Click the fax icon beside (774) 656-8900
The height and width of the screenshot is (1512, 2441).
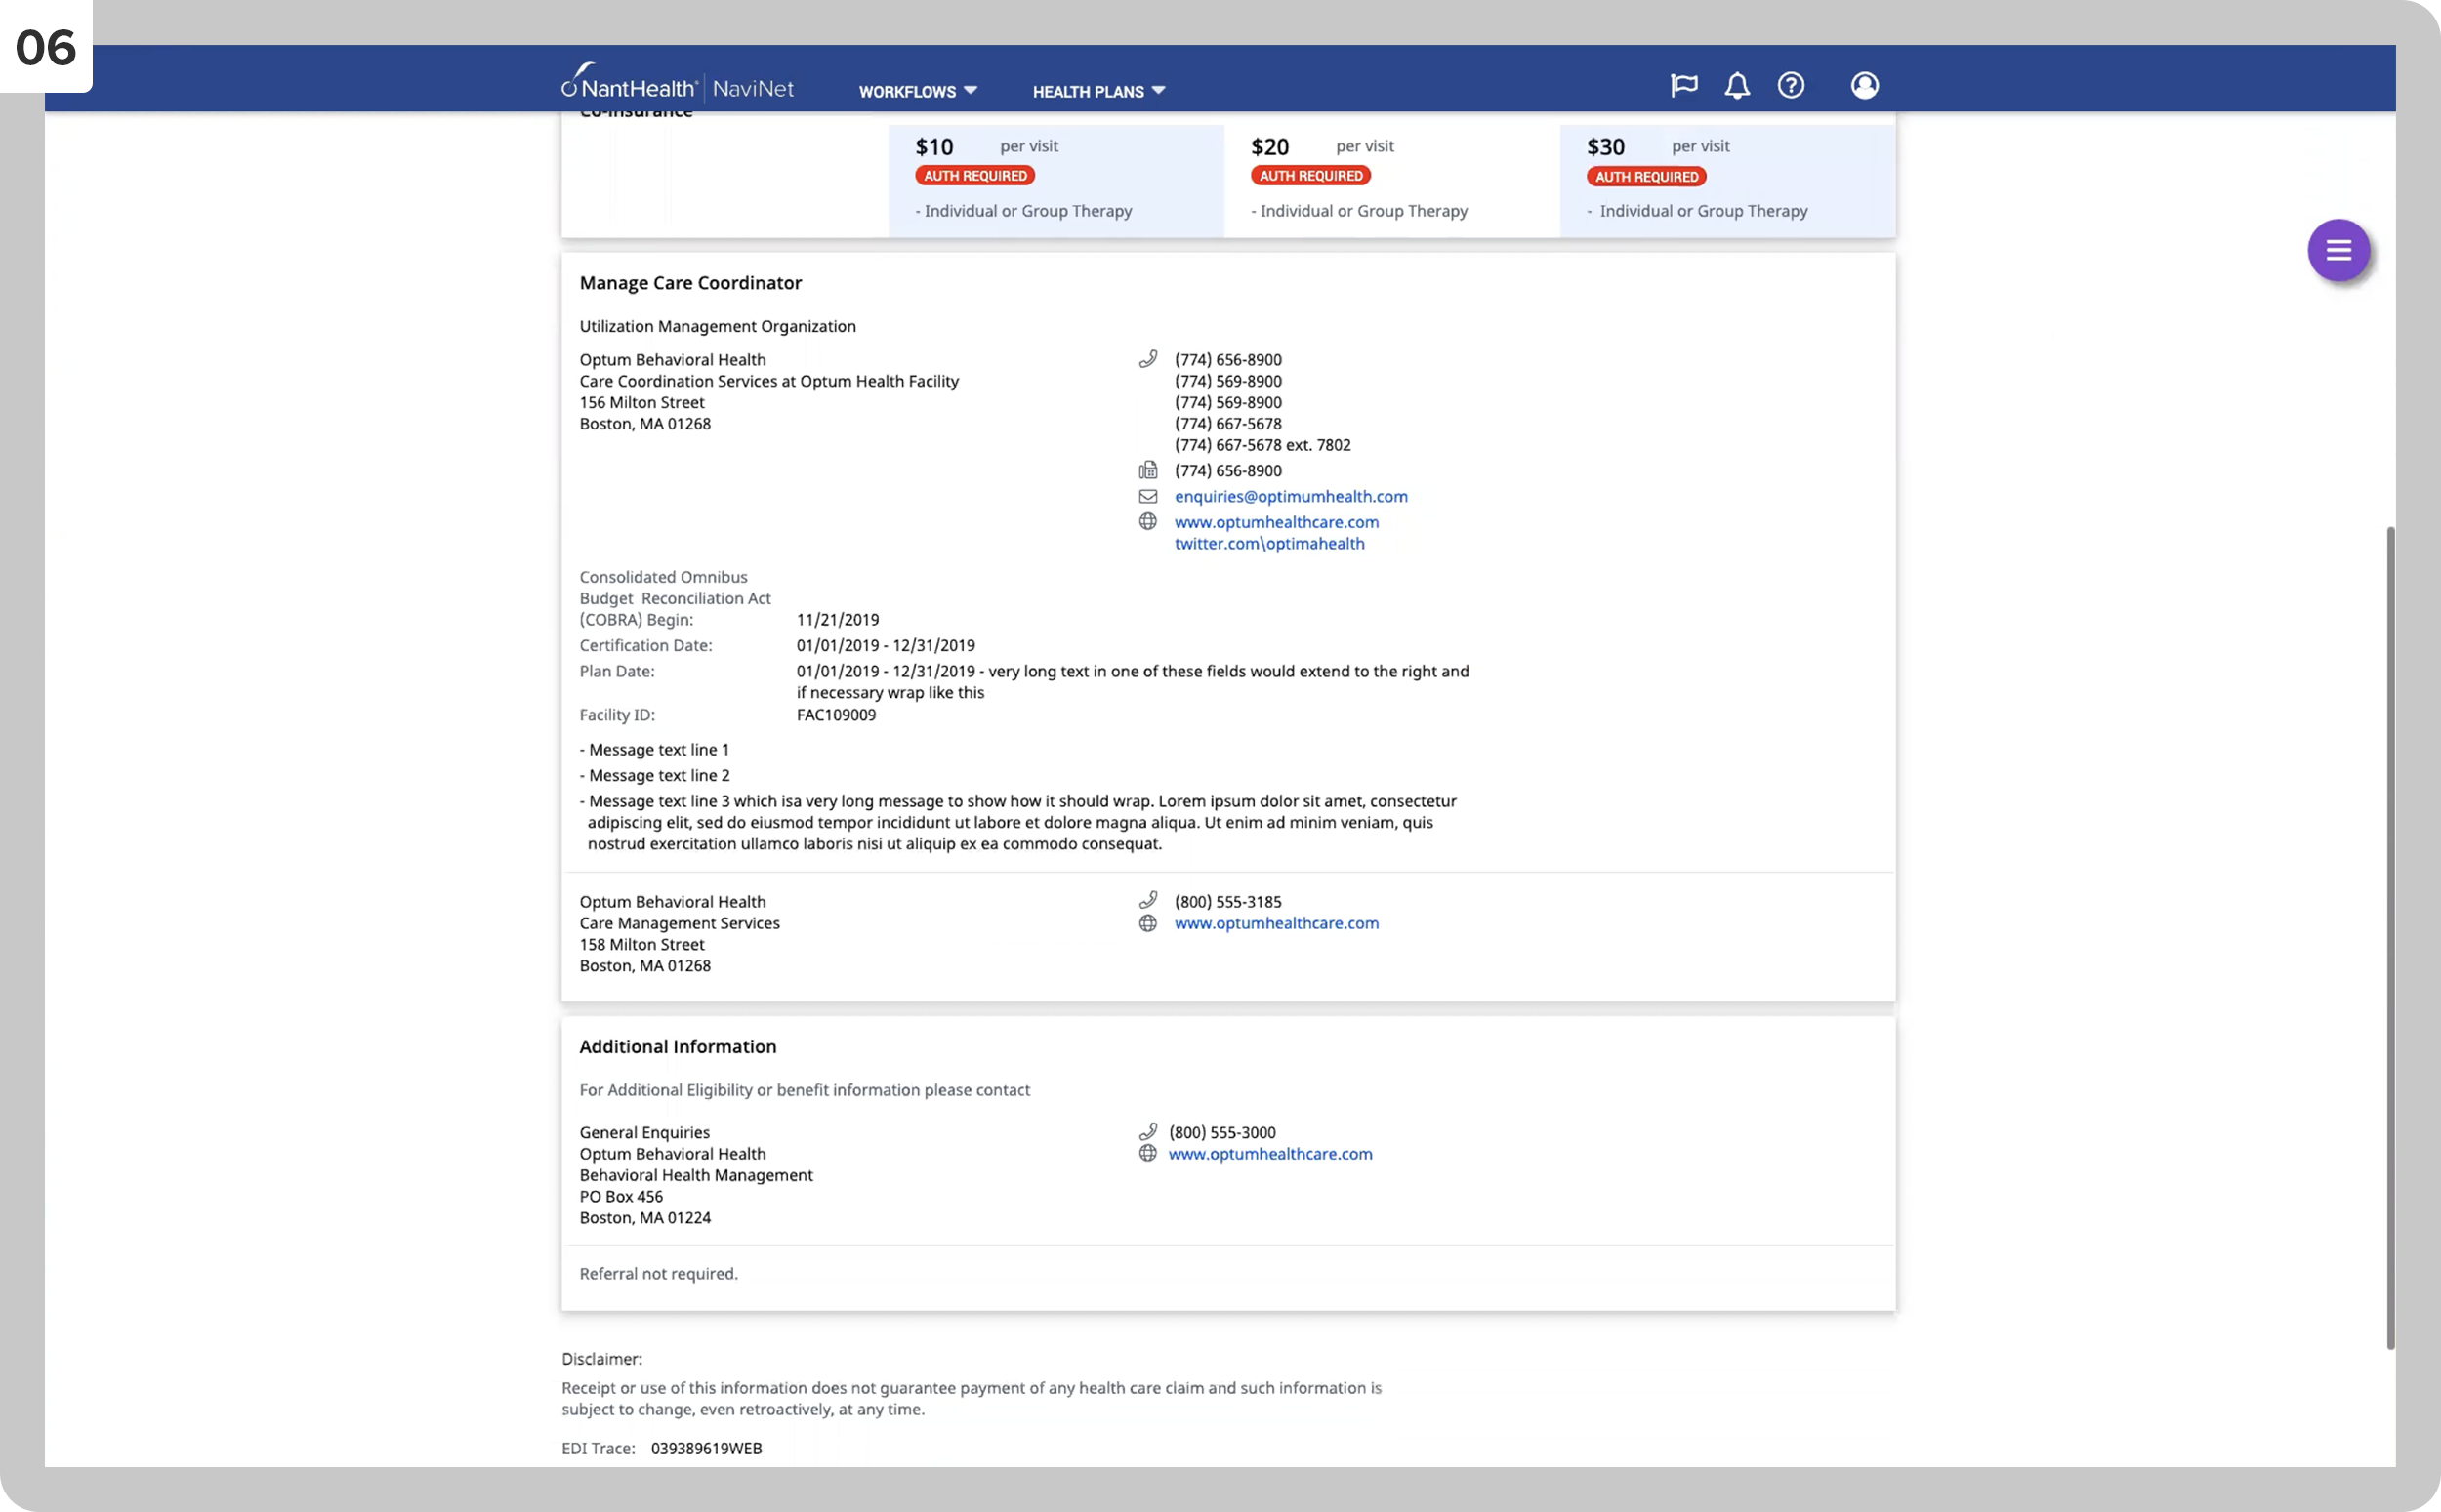tap(1148, 470)
